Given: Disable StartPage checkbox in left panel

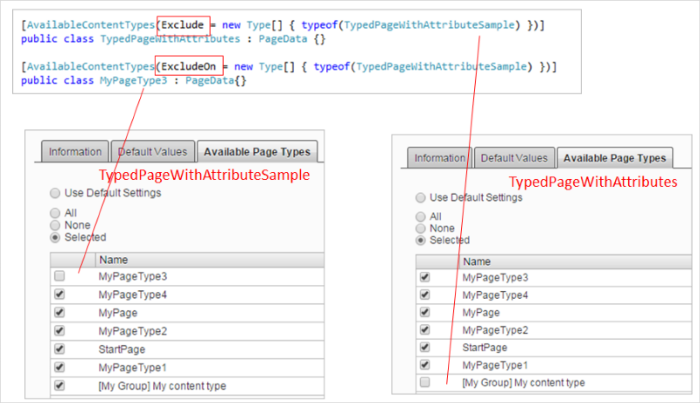Looking at the screenshot, I should pos(60,349).
